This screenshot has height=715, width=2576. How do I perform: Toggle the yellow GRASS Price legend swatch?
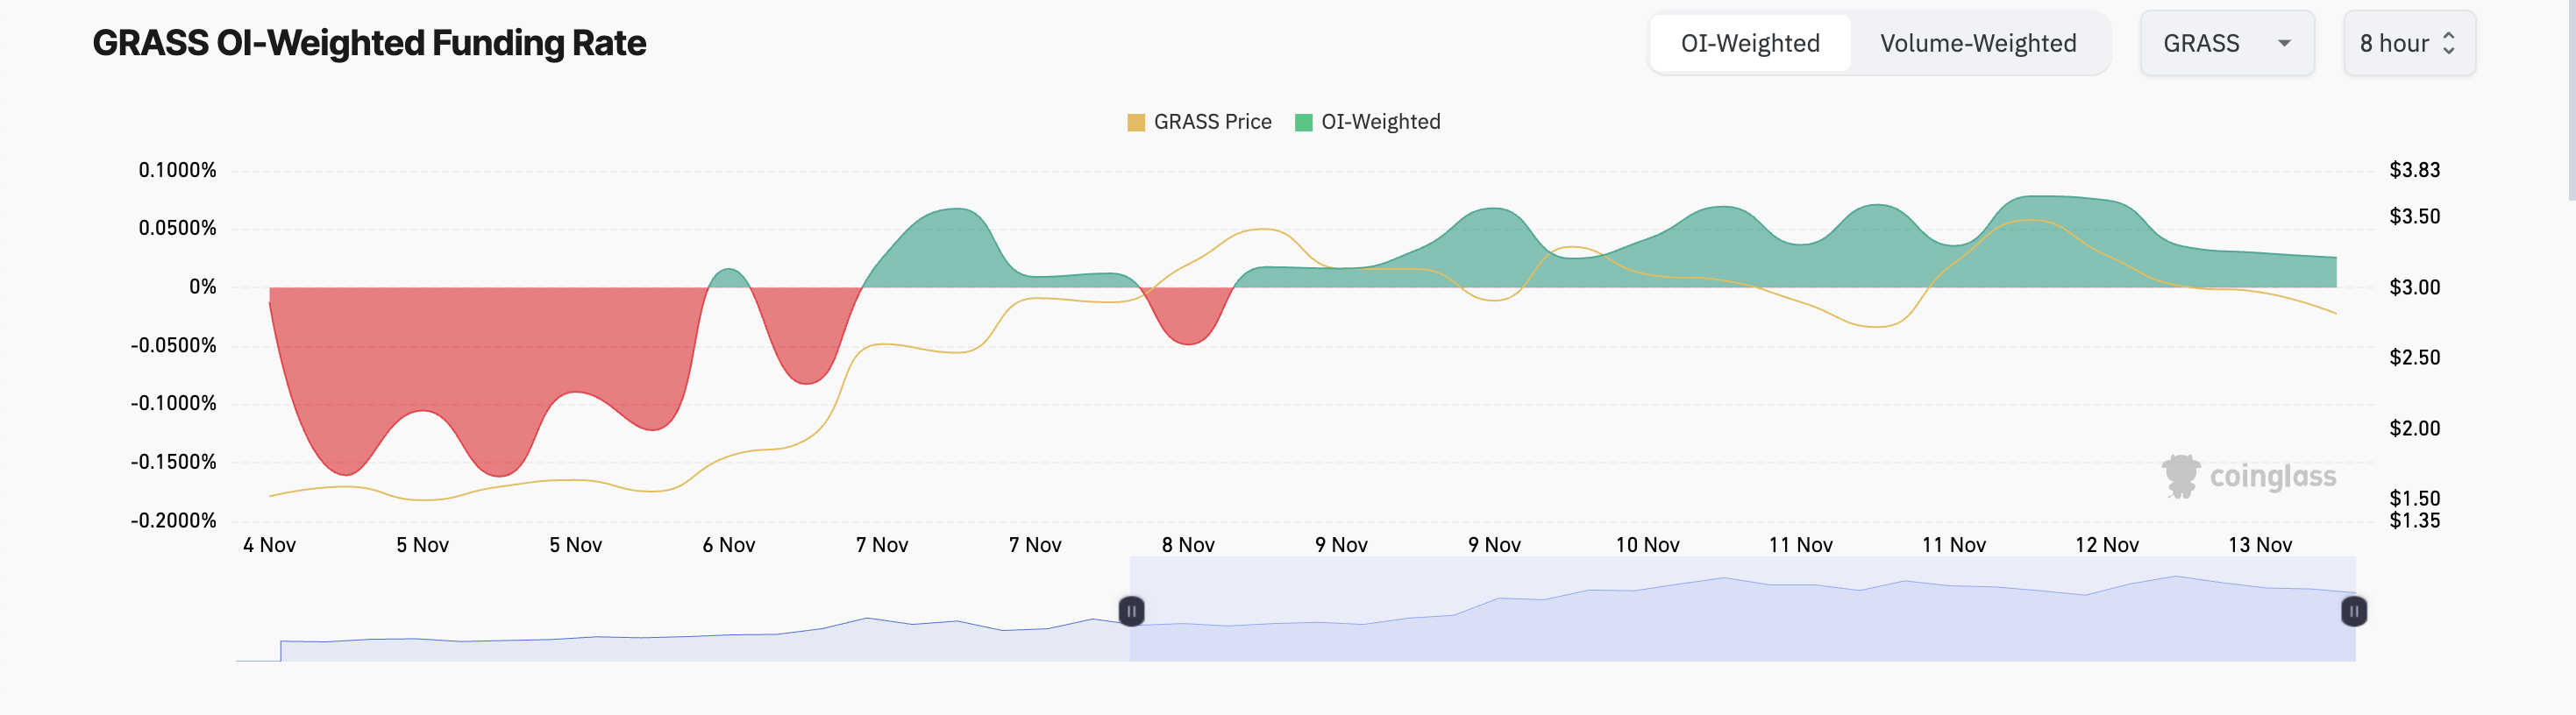(x=1136, y=122)
